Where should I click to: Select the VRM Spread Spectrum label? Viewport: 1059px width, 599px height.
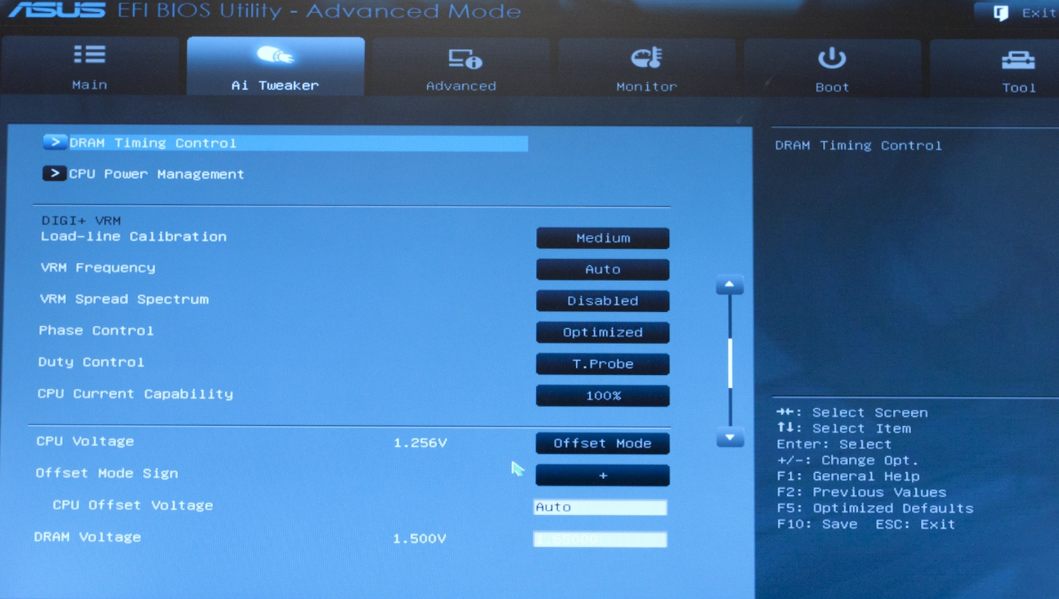(x=124, y=298)
